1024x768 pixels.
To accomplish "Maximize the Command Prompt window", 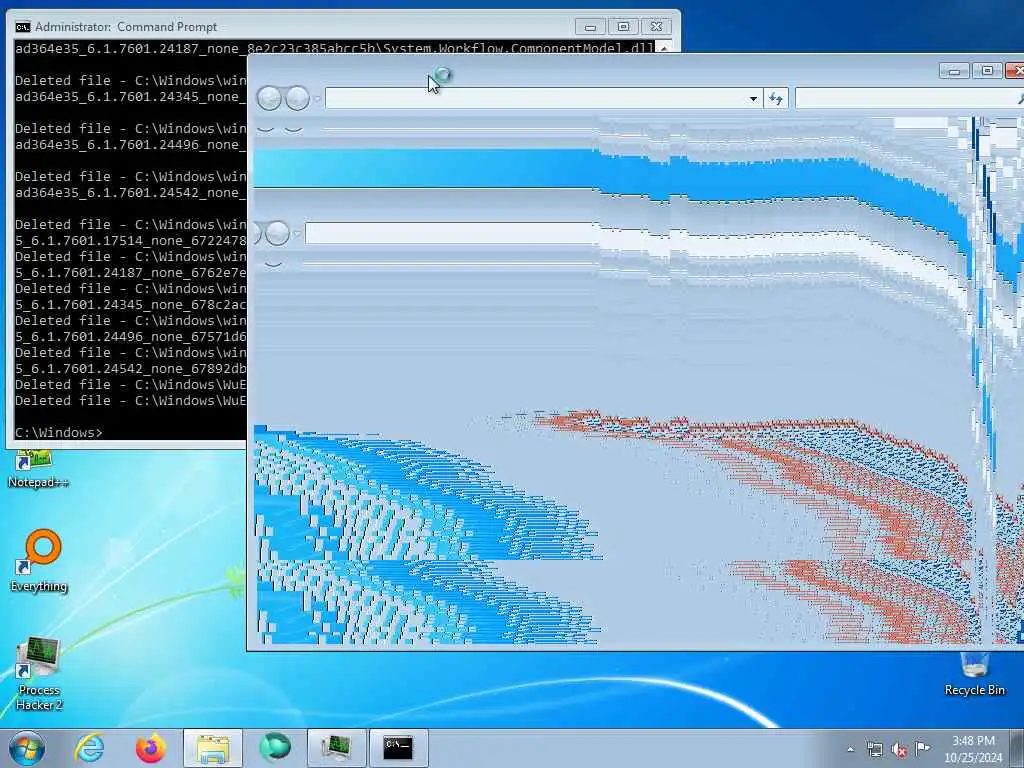I will tap(624, 27).
